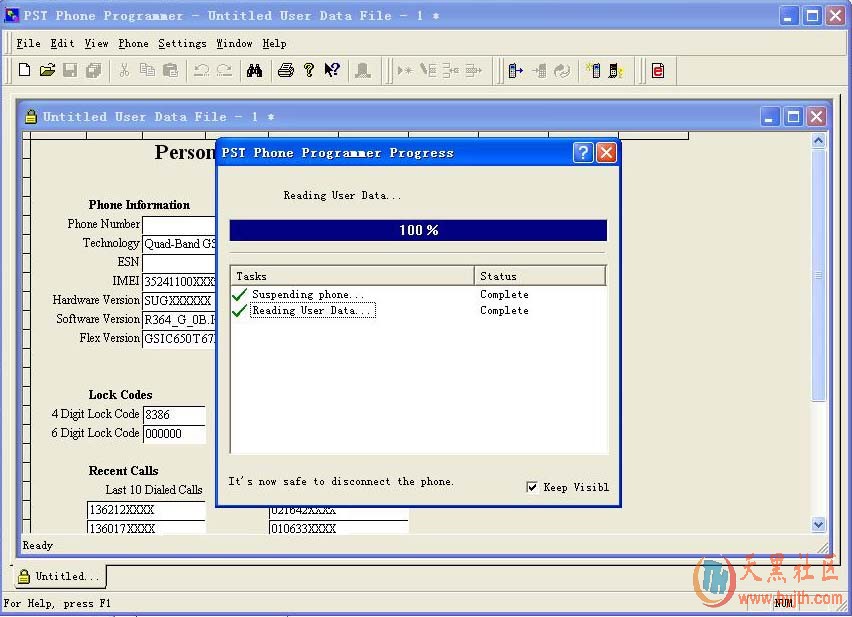Click the 4 Digit Lock Code field
Screen dimensions: 852x617
(174, 415)
